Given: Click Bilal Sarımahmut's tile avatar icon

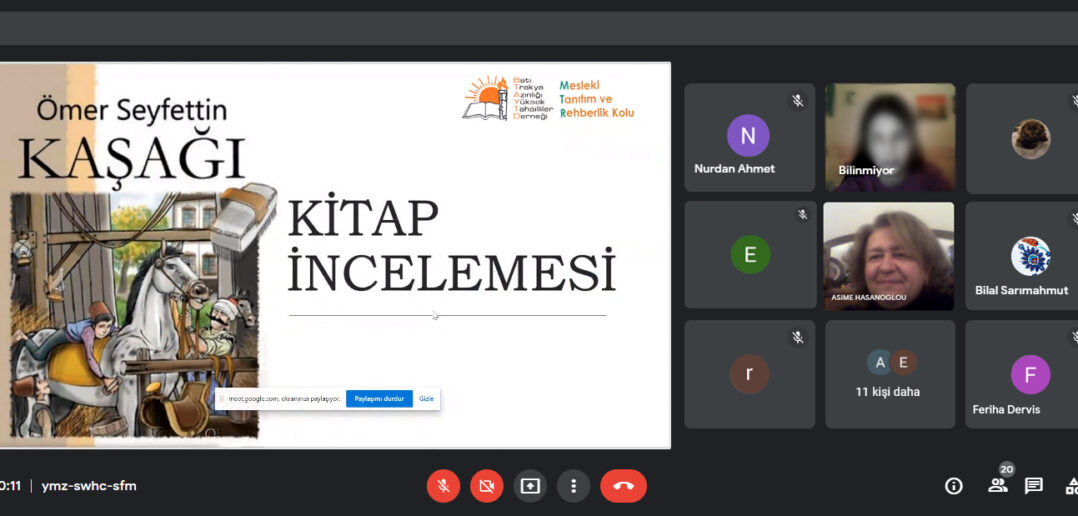Looking at the screenshot, I should tap(1031, 256).
